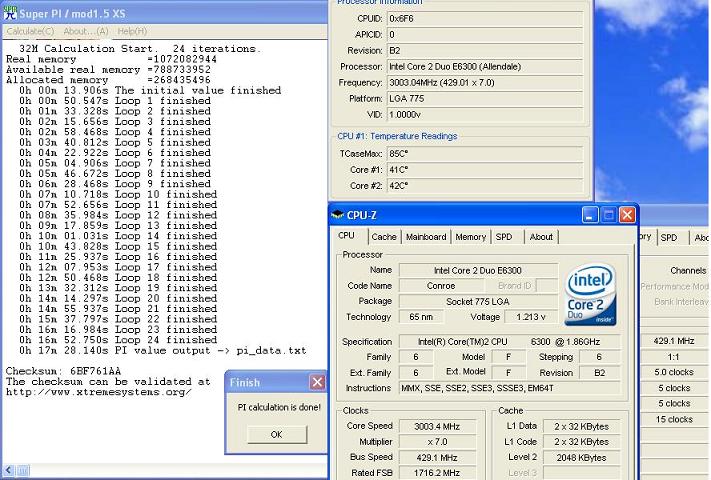Switch to the Mainboard tab in CPU-Z
The image size is (711, 480).
[426, 237]
